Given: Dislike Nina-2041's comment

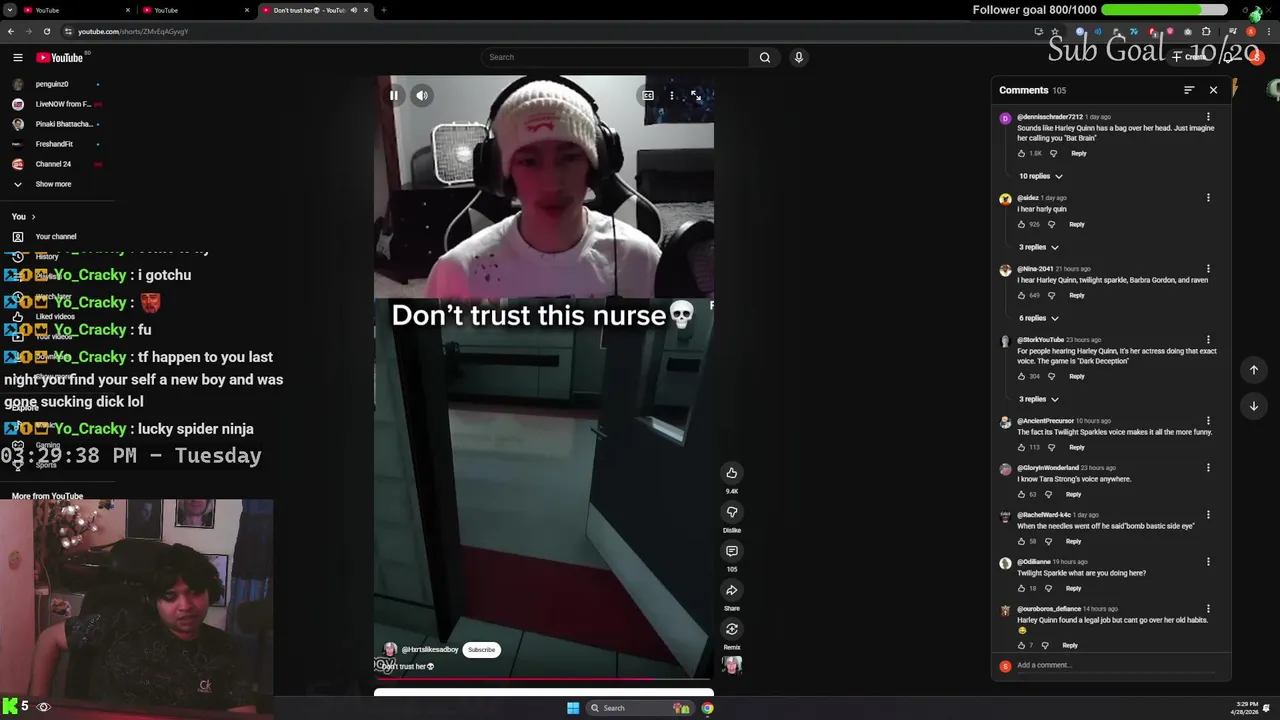Looking at the screenshot, I should (1051, 295).
